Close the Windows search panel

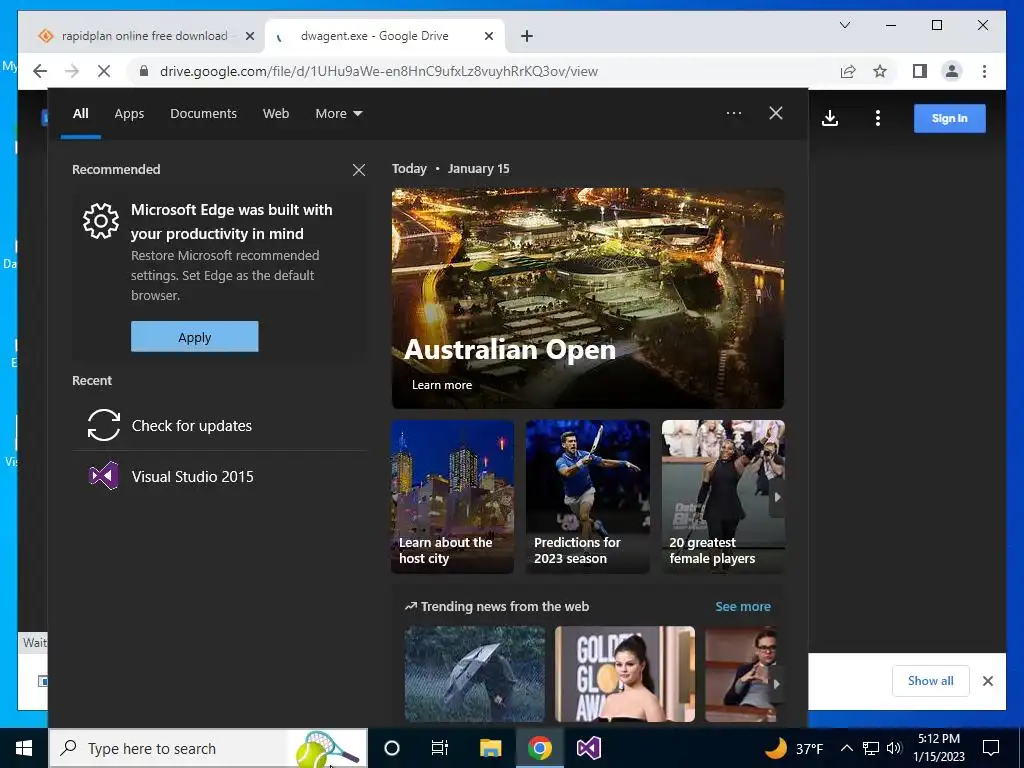coord(776,113)
